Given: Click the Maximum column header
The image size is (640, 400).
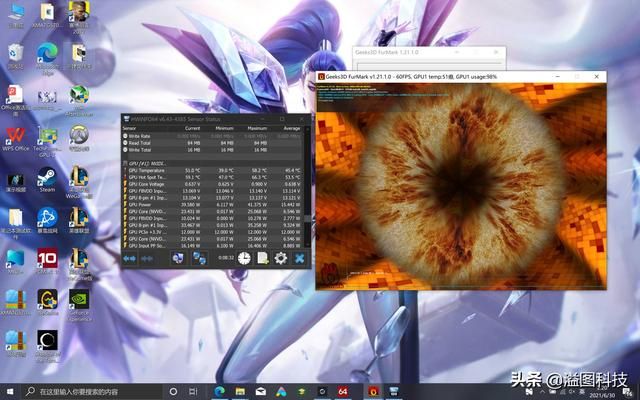Looking at the screenshot, I should [x=257, y=128].
